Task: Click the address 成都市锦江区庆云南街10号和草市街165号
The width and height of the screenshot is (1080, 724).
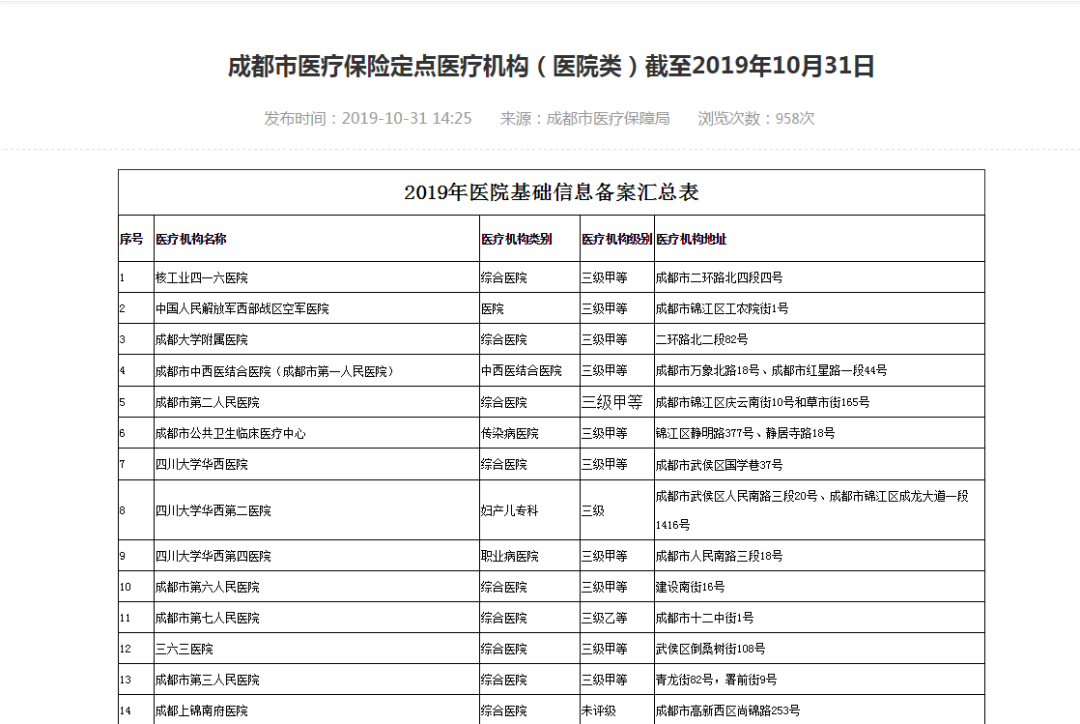Action: pos(762,402)
